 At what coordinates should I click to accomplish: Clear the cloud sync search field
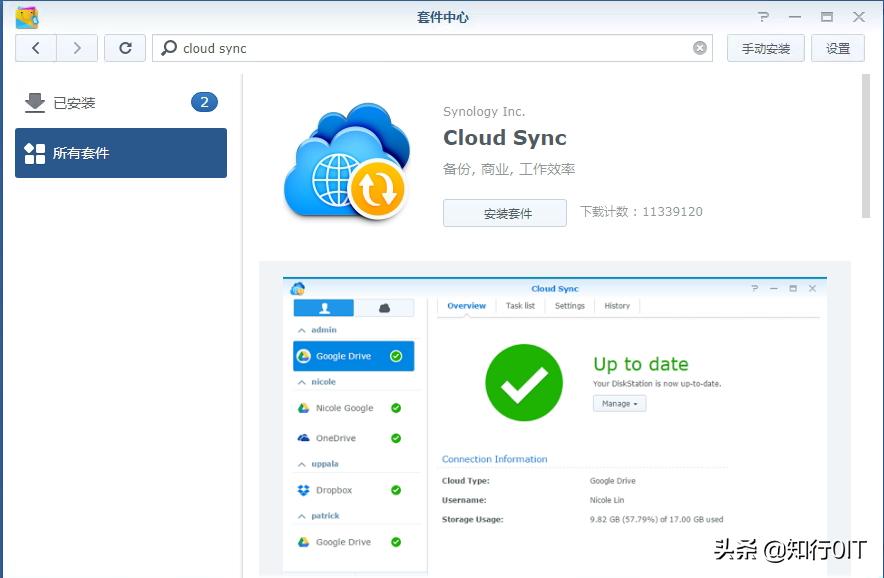click(700, 48)
